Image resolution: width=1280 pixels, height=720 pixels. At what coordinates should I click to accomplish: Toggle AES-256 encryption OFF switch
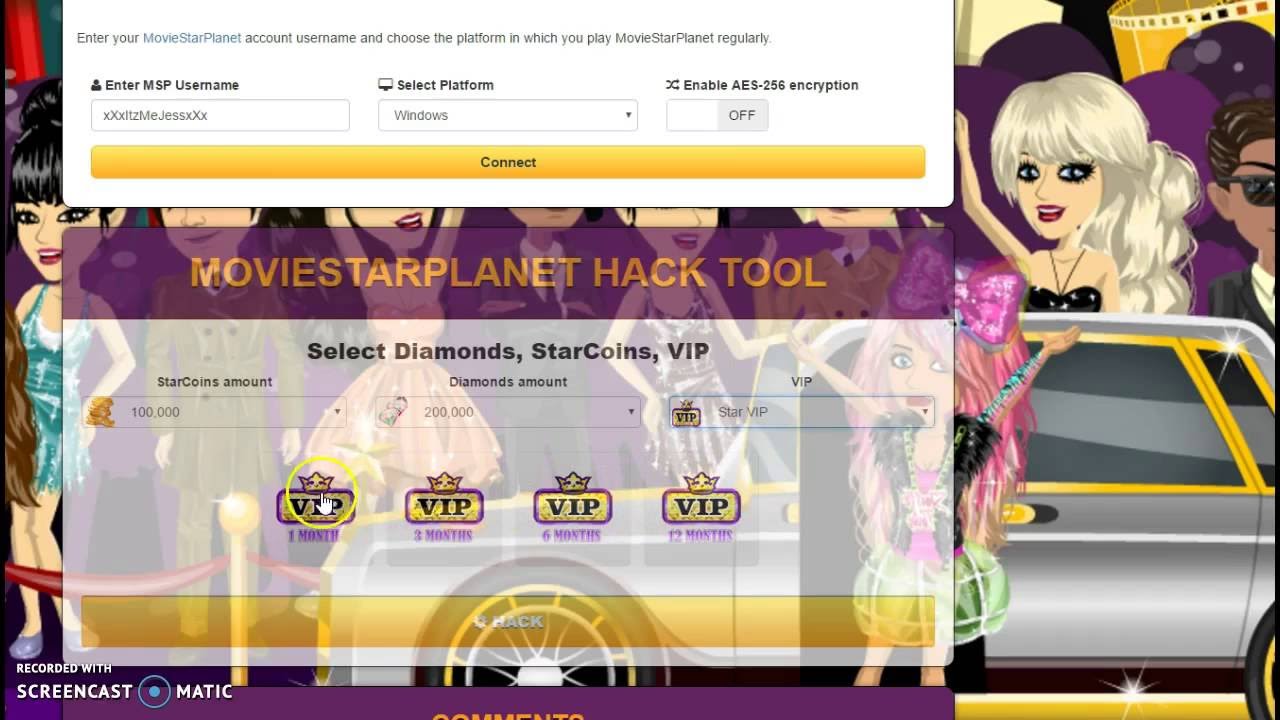click(x=717, y=115)
